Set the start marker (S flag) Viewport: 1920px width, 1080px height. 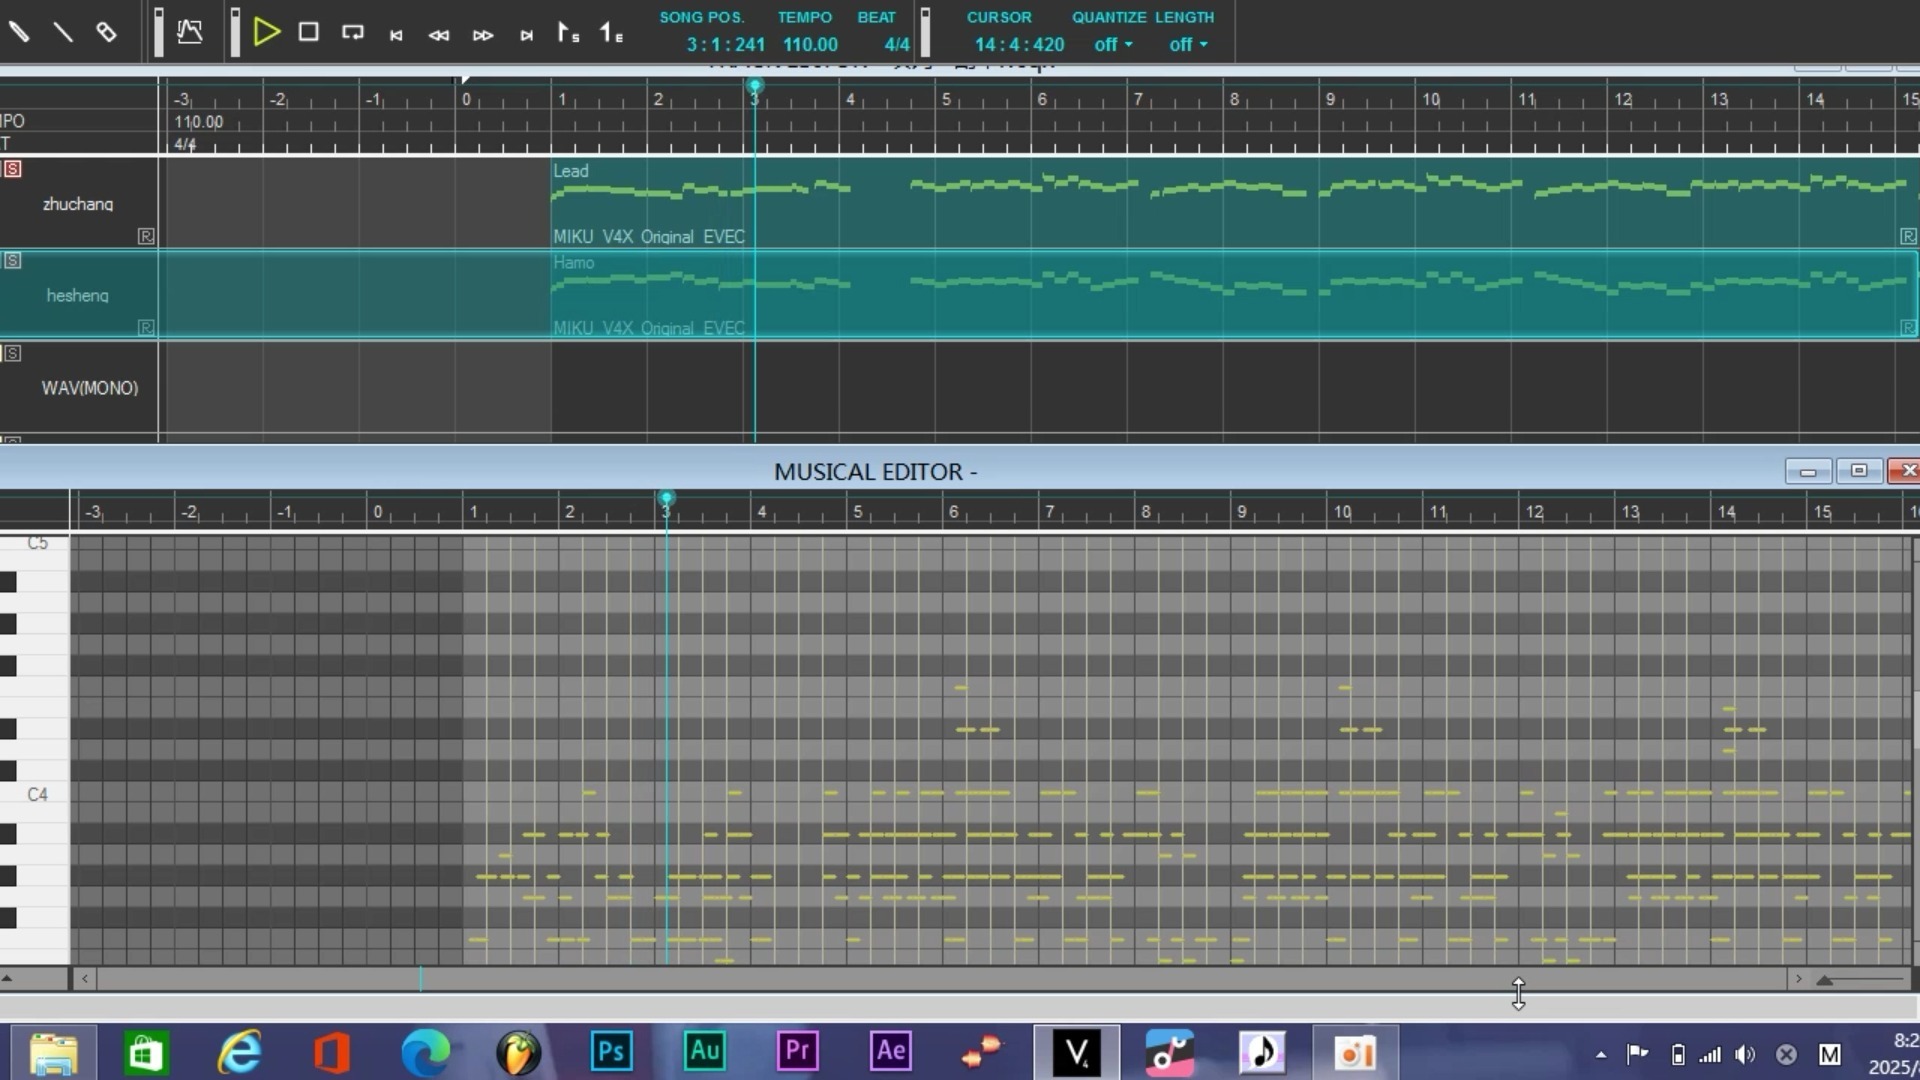(568, 33)
